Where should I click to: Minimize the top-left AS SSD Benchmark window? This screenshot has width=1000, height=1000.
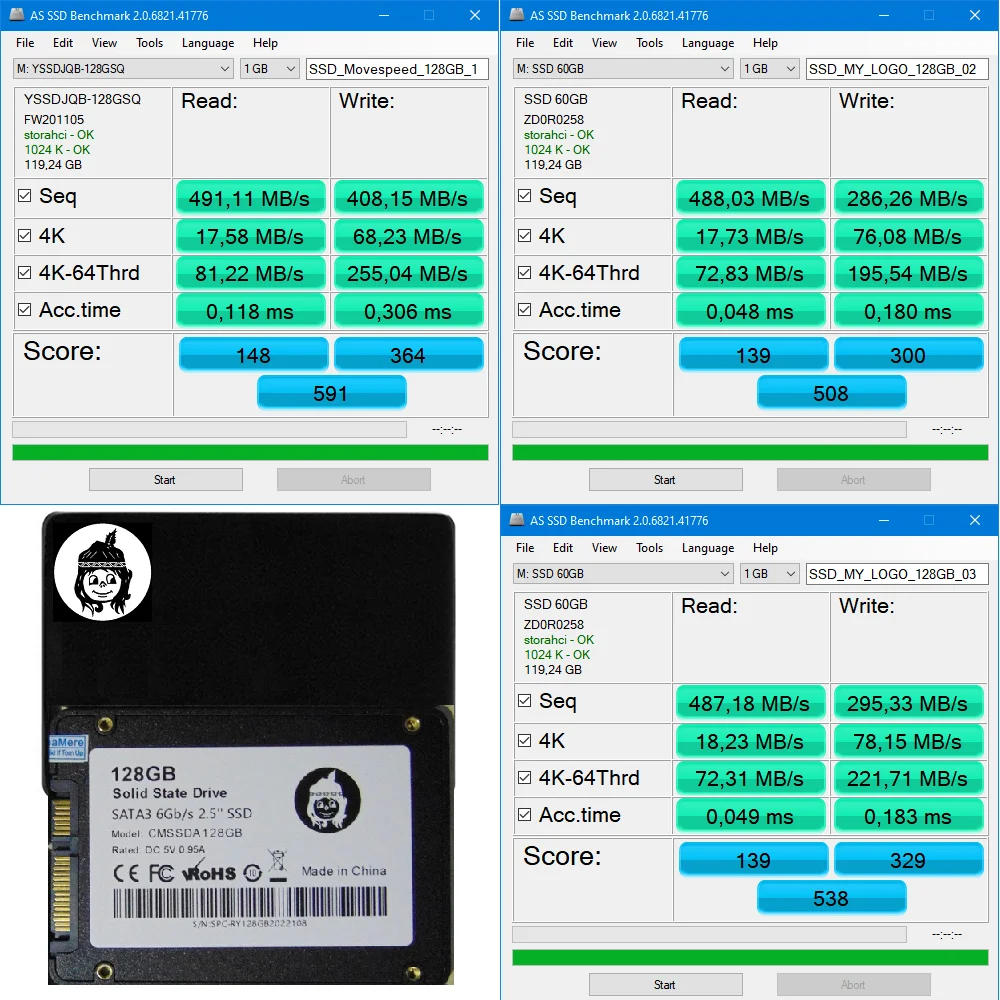tap(384, 15)
